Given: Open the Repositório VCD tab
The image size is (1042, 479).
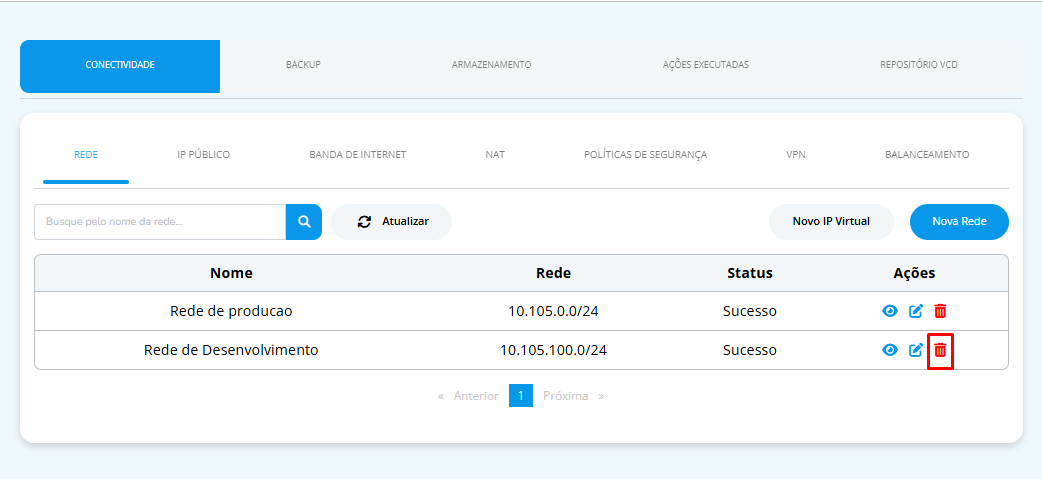Looking at the screenshot, I should tap(919, 65).
